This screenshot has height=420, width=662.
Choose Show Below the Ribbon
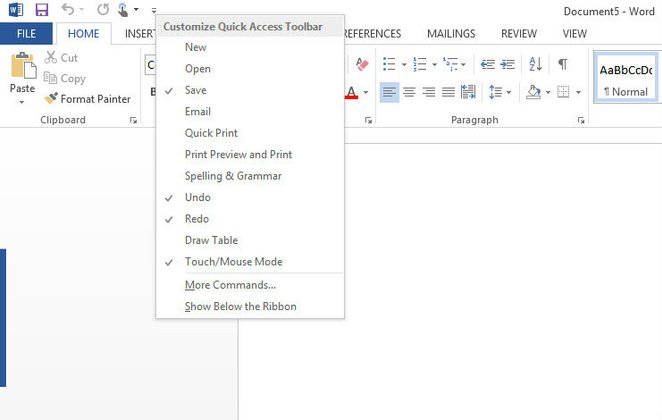250,306
